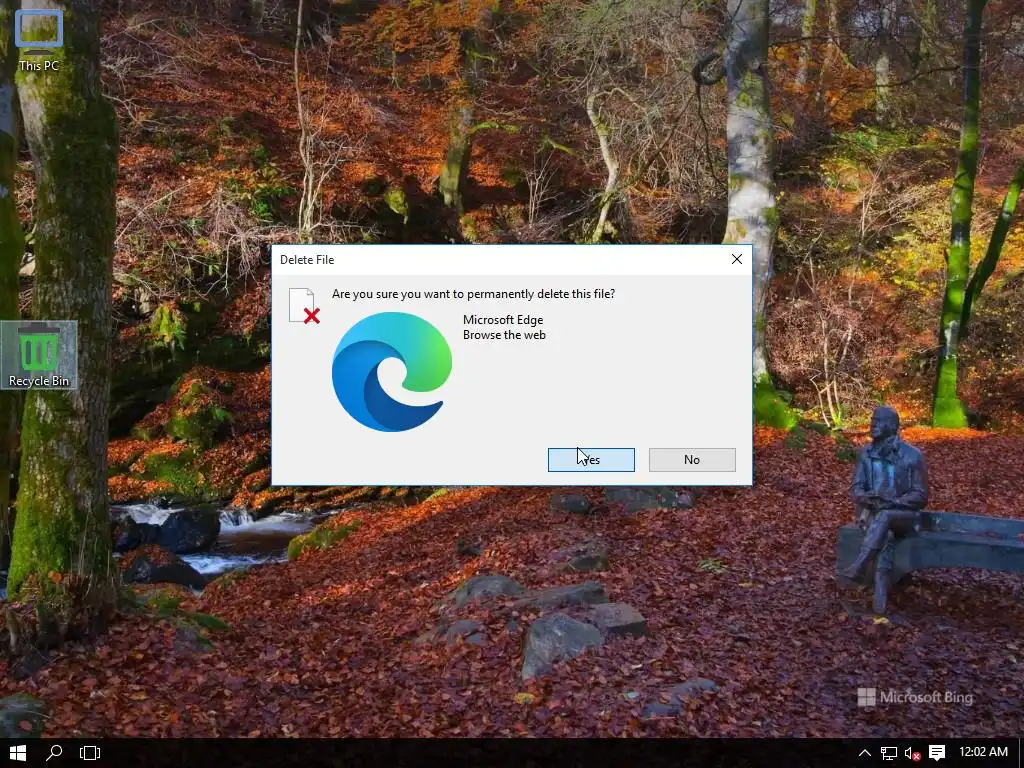Open the 12:02 AM clock flyout
This screenshot has height=768, width=1024.
coord(983,752)
